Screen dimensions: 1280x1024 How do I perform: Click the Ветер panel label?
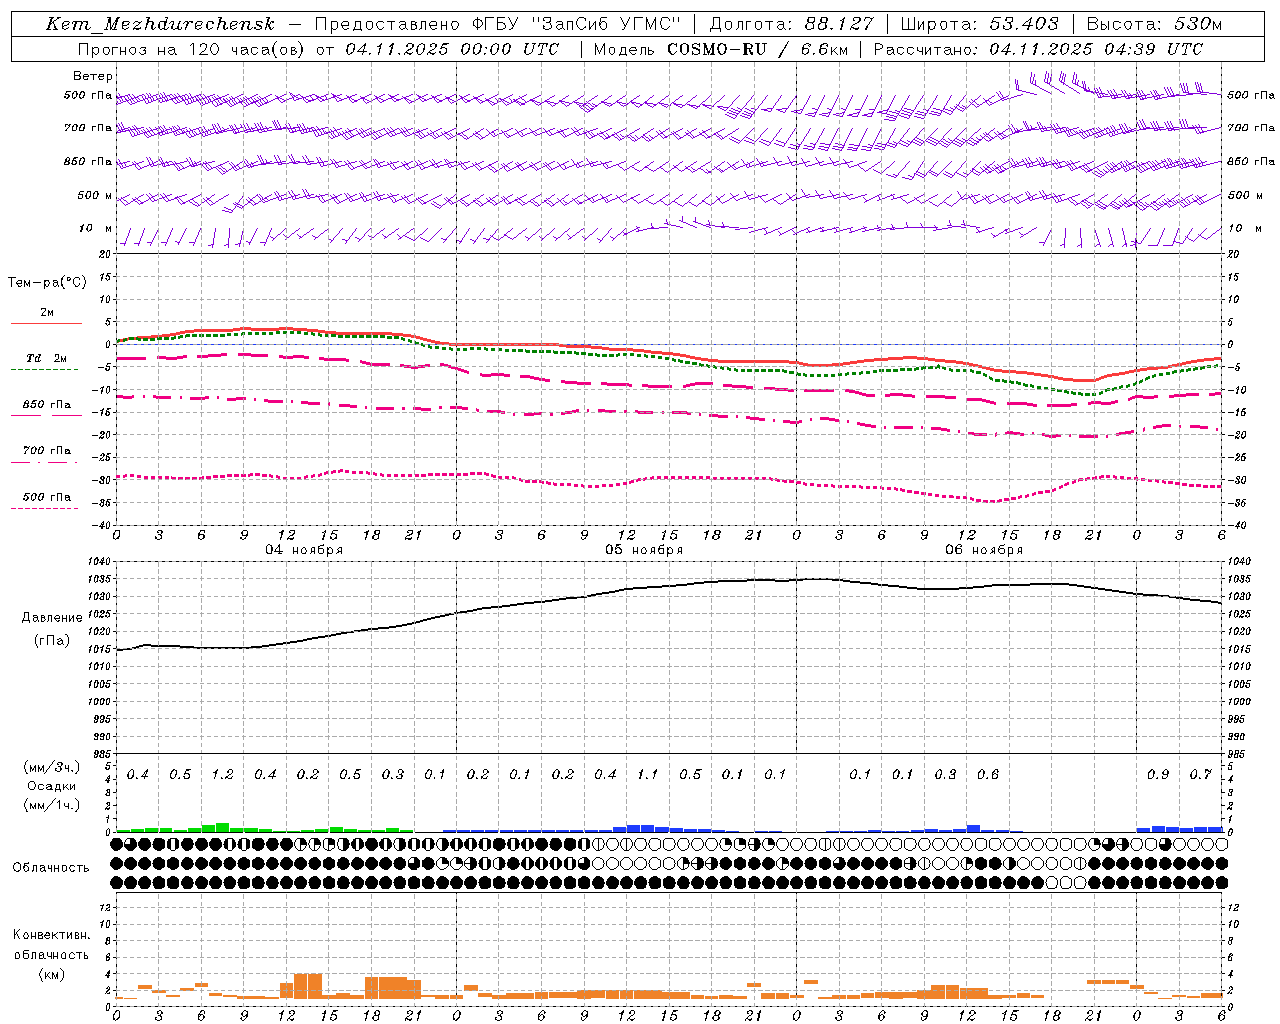(93, 76)
